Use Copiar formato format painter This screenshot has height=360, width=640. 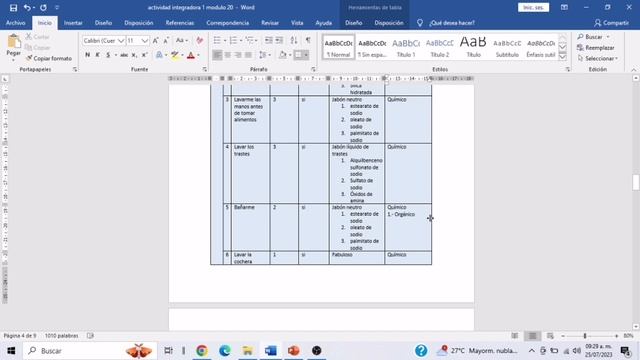click(x=49, y=58)
